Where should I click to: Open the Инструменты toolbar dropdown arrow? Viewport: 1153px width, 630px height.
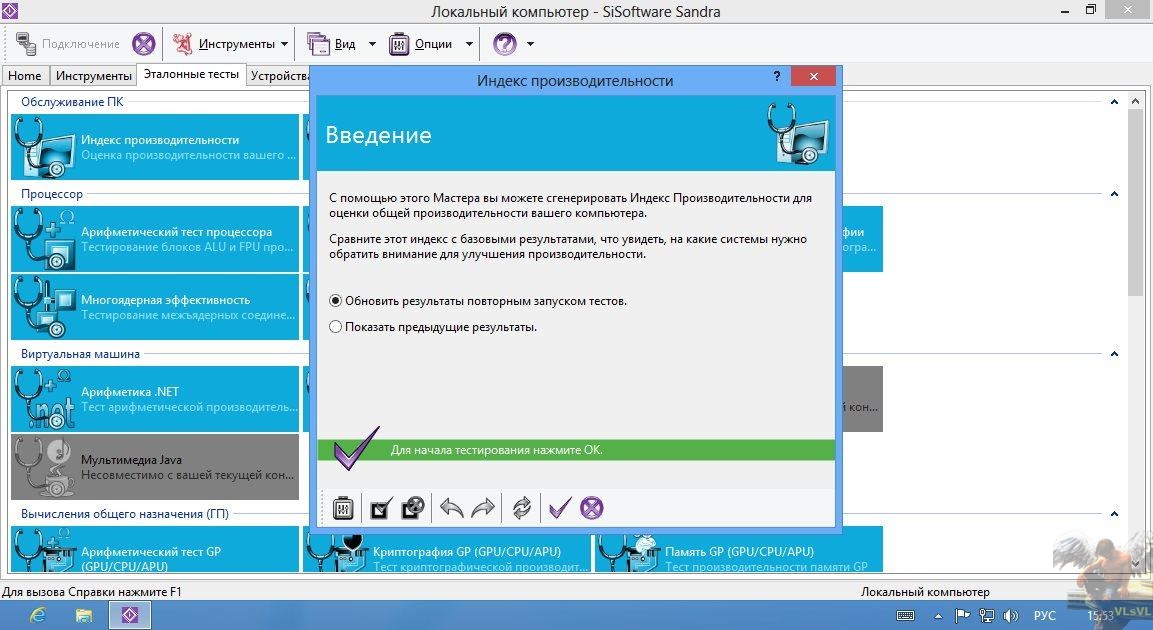point(284,44)
